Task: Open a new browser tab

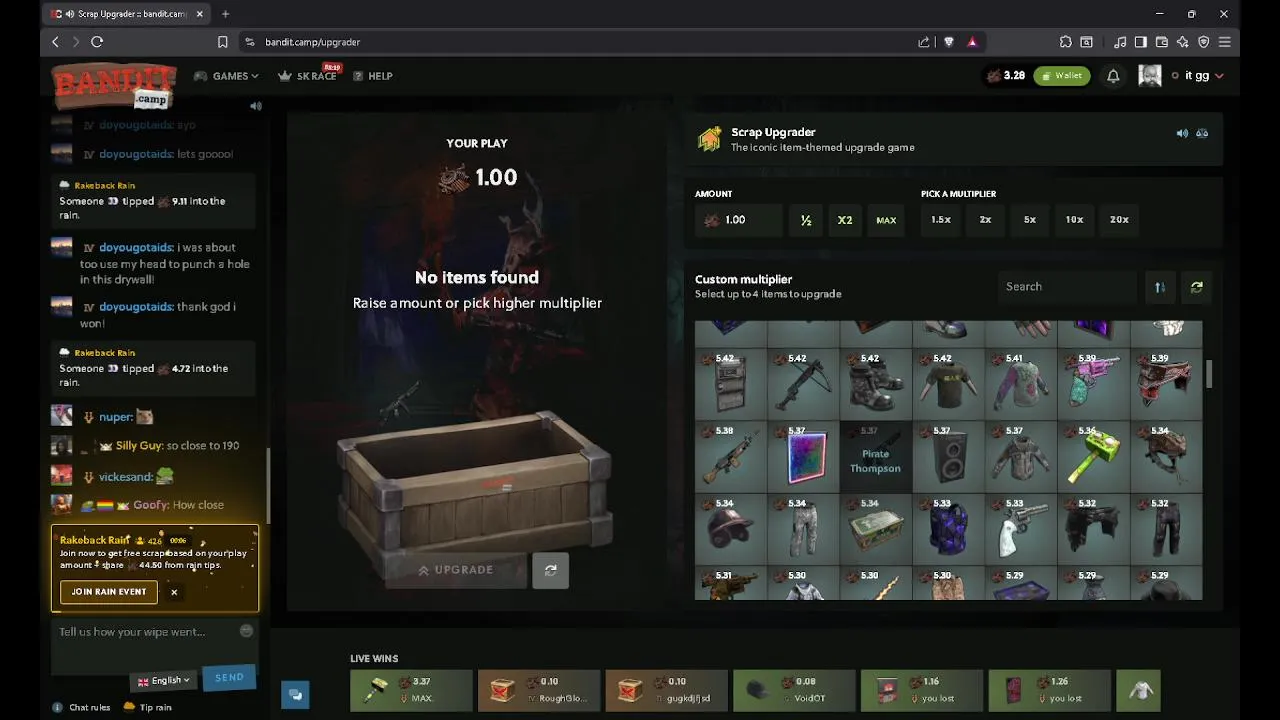Action: pyautogui.click(x=225, y=14)
